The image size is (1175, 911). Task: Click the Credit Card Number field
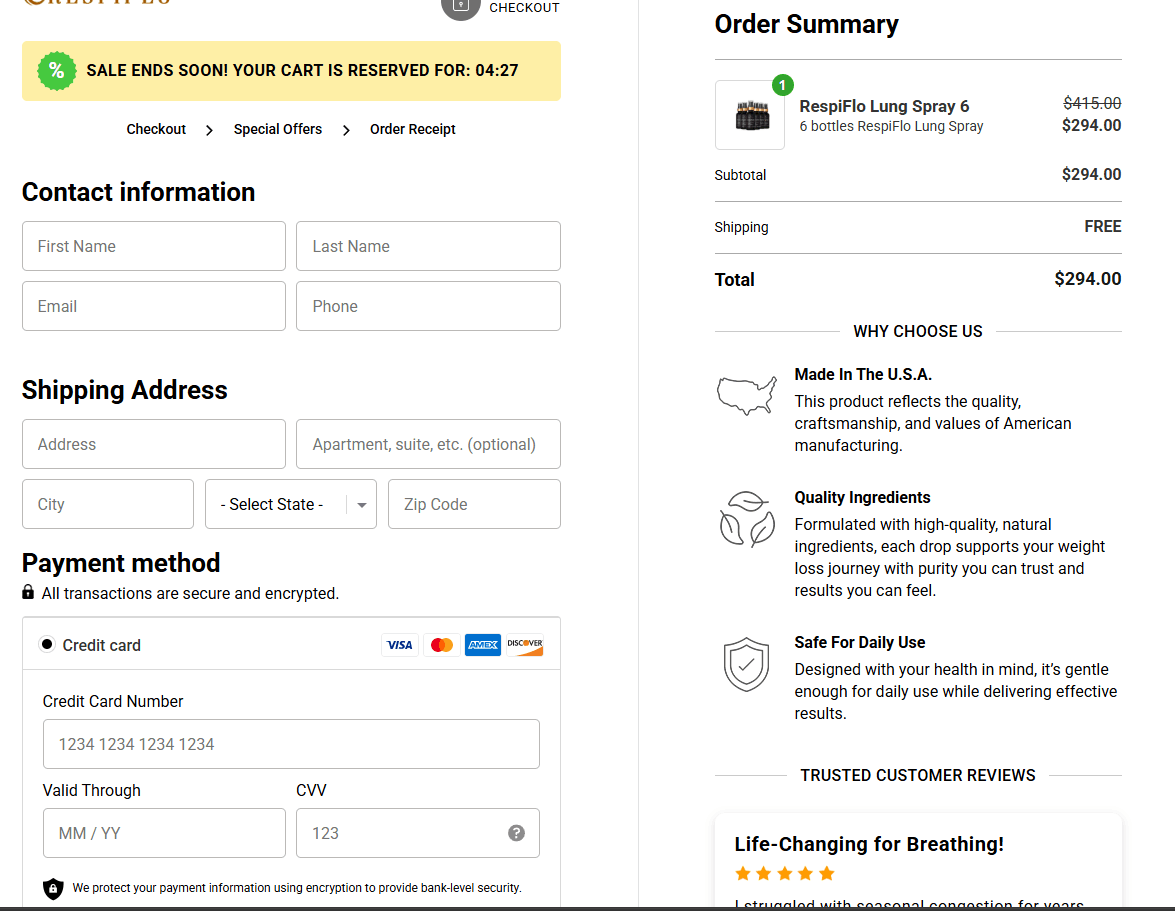coord(291,744)
